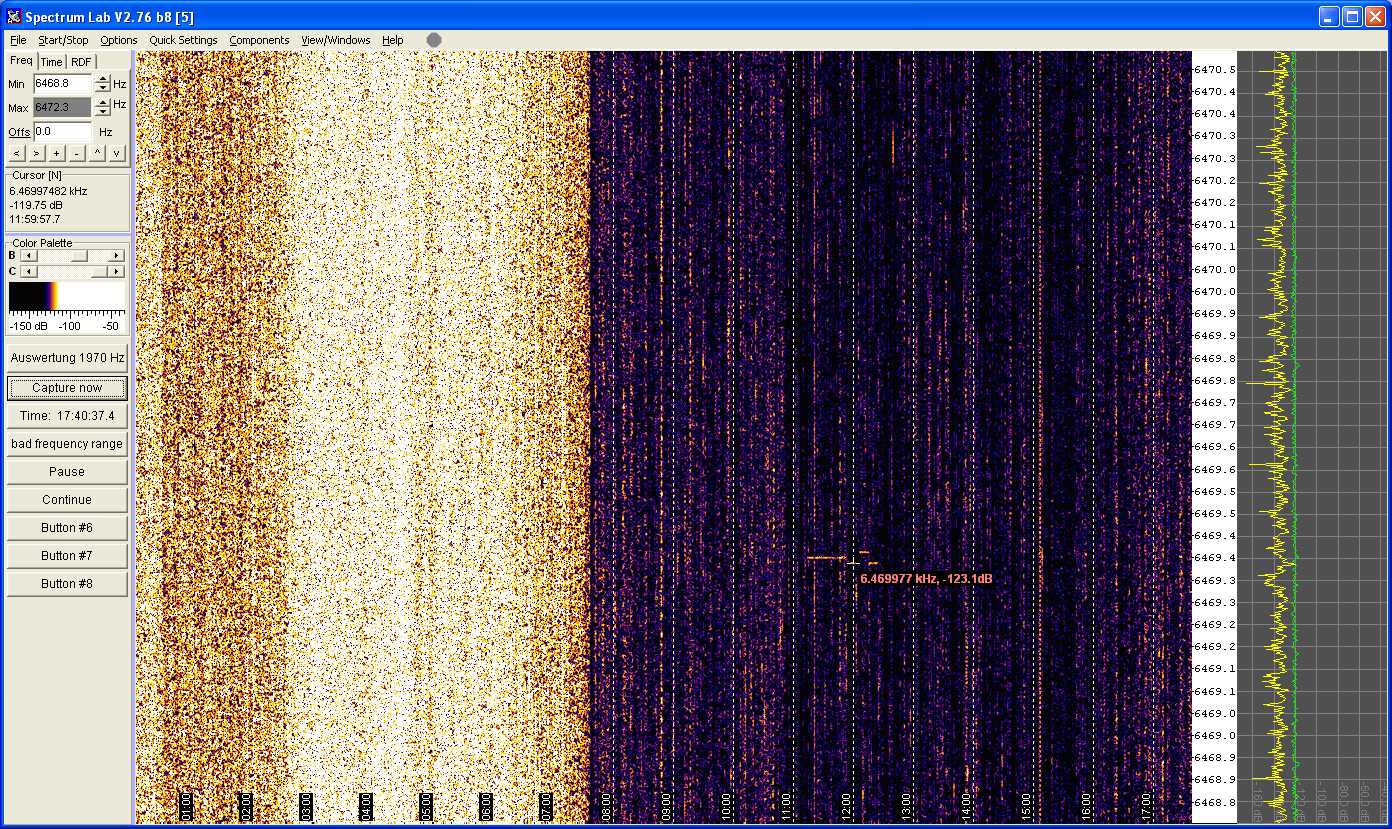Switch to the Time tab
This screenshot has height=829, width=1392.
click(51, 62)
